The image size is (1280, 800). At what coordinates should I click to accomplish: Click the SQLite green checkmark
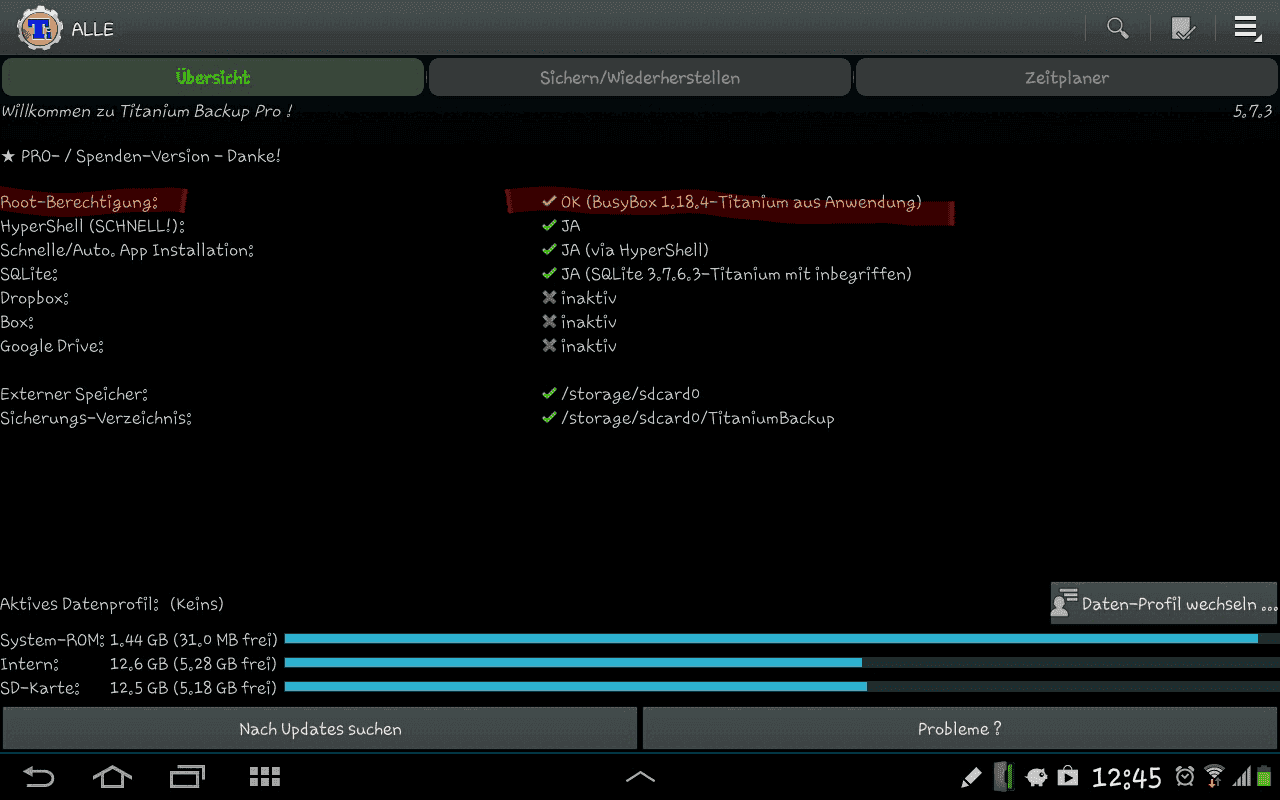[548, 274]
